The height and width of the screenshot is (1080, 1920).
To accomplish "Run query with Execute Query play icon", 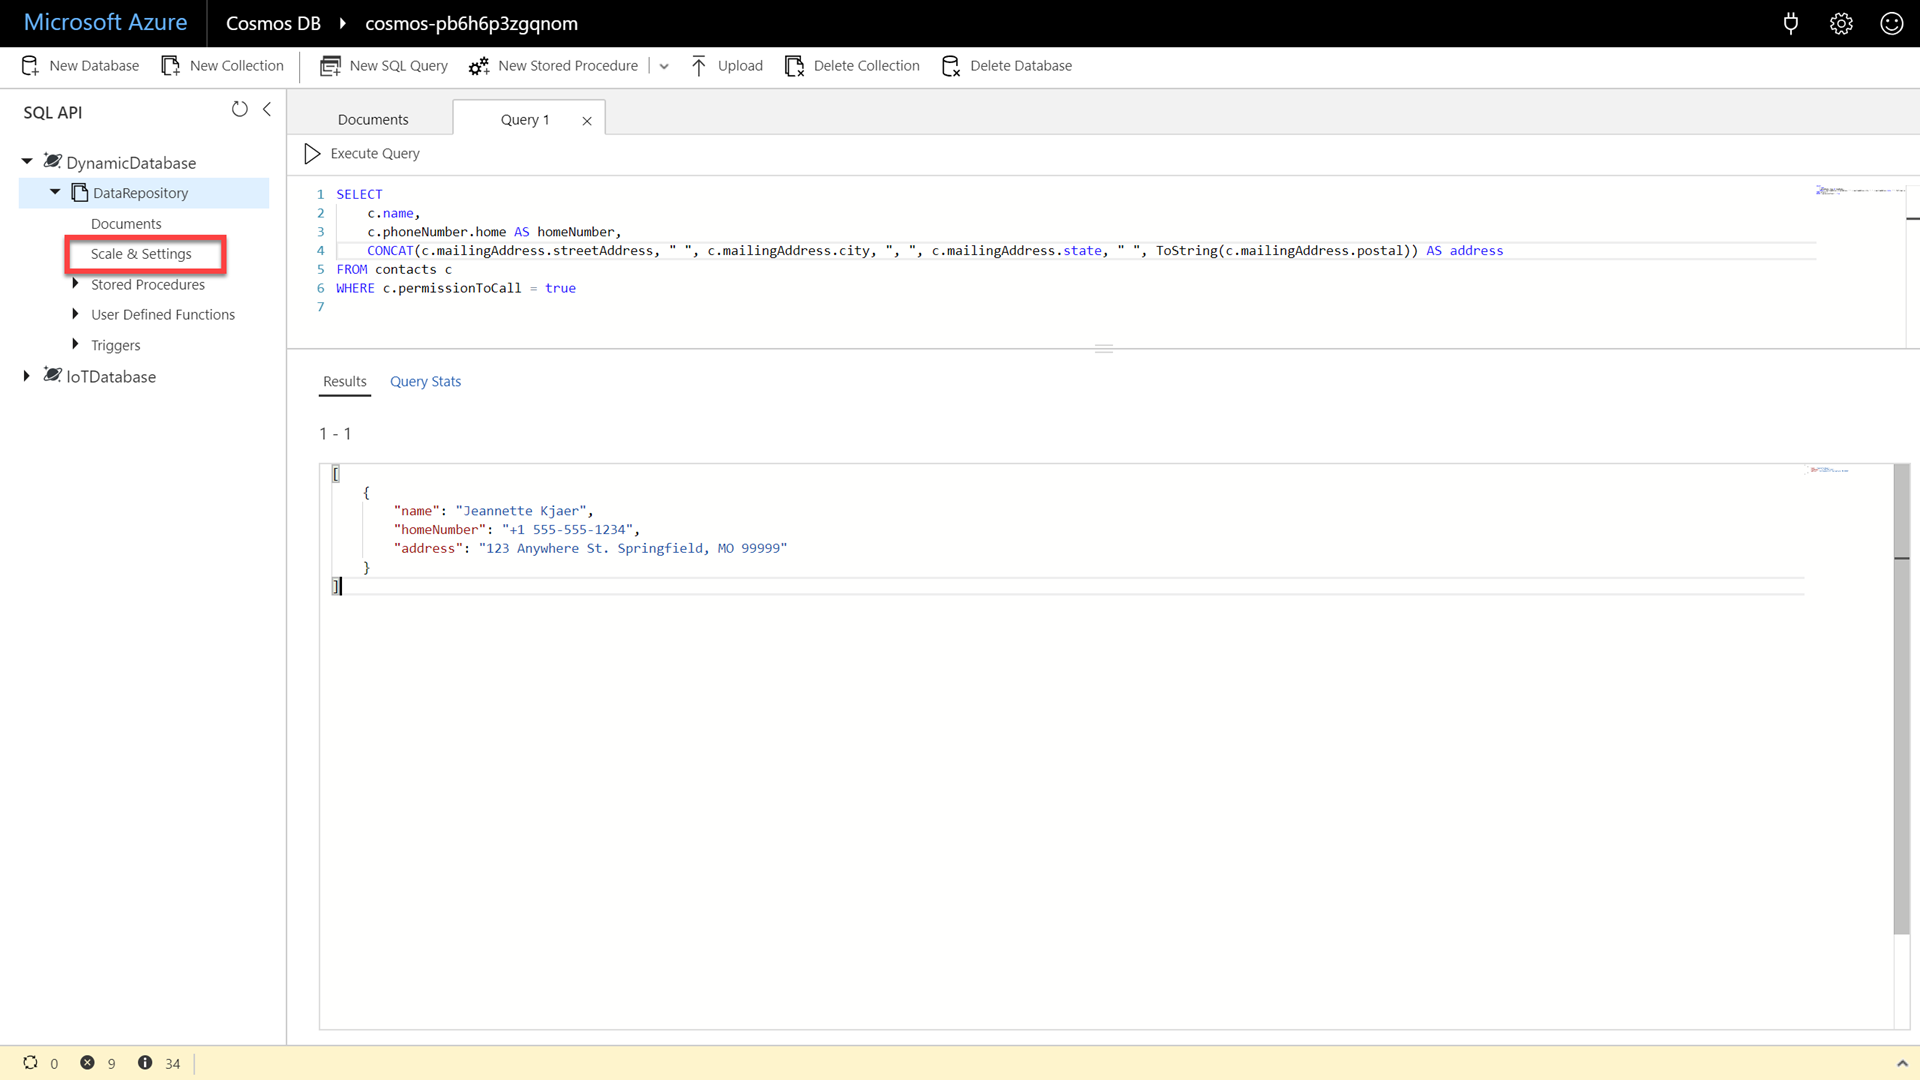I will click(x=312, y=153).
